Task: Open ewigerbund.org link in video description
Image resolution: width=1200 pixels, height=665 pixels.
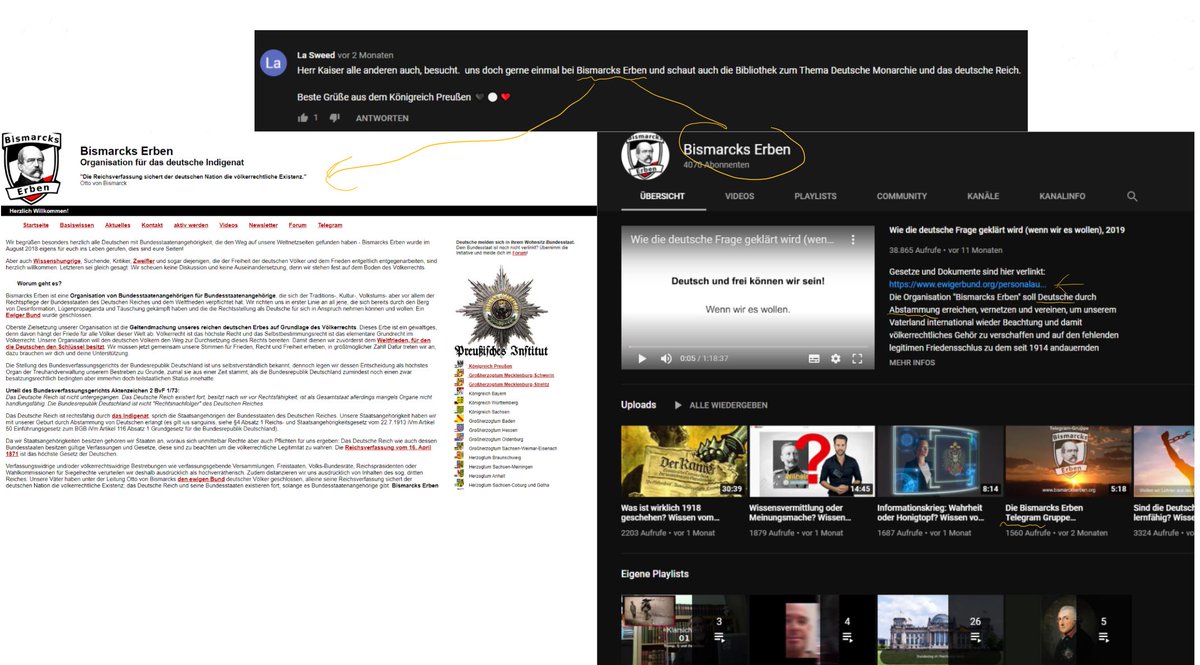Action: [x=967, y=283]
